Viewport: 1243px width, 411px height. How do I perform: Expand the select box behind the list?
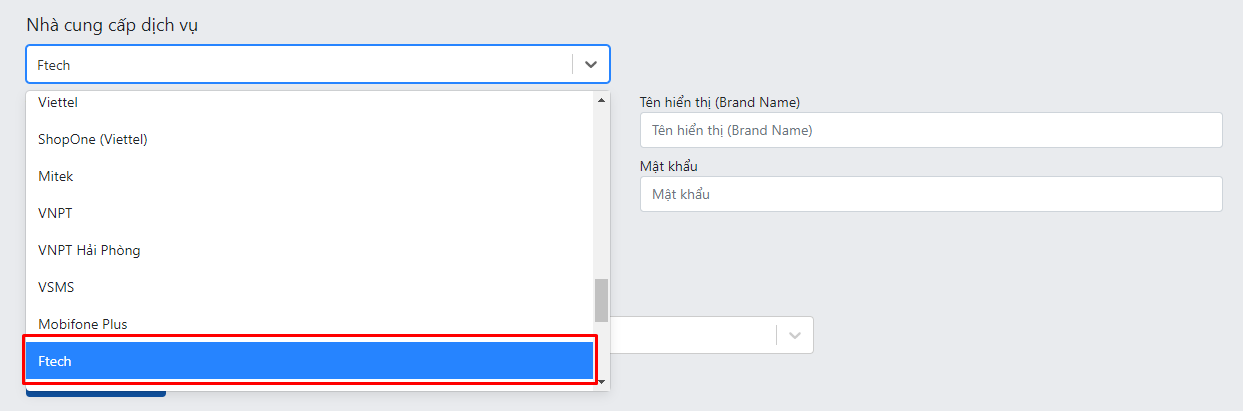711,335
